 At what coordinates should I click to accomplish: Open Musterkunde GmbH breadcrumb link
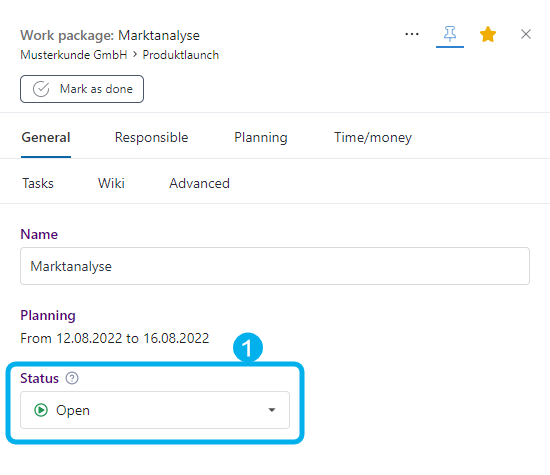tap(74, 55)
